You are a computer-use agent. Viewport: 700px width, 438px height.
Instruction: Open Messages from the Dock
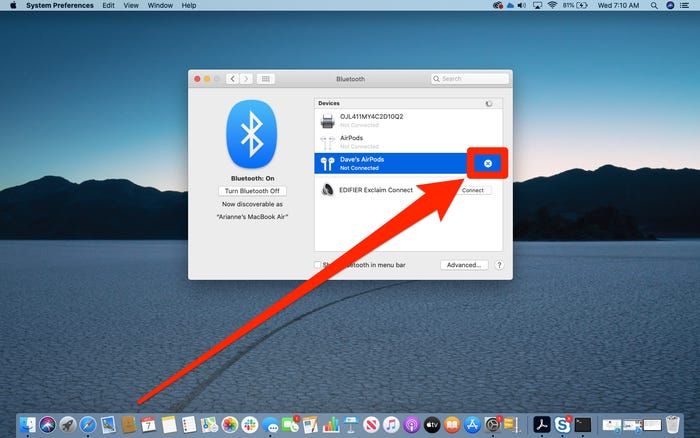click(x=270, y=425)
